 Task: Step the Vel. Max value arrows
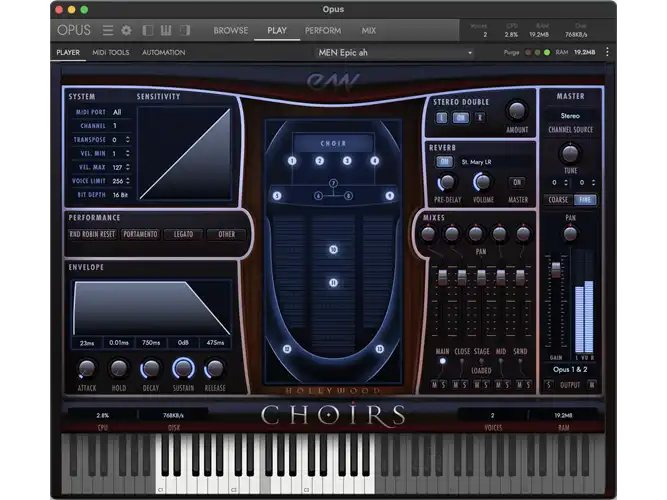(127, 167)
